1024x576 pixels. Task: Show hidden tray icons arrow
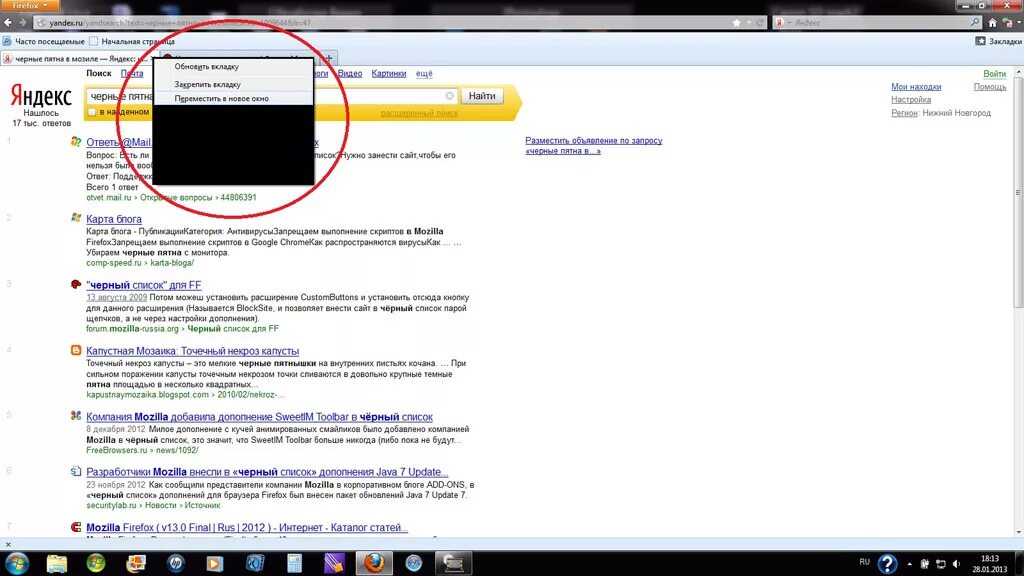coord(910,564)
